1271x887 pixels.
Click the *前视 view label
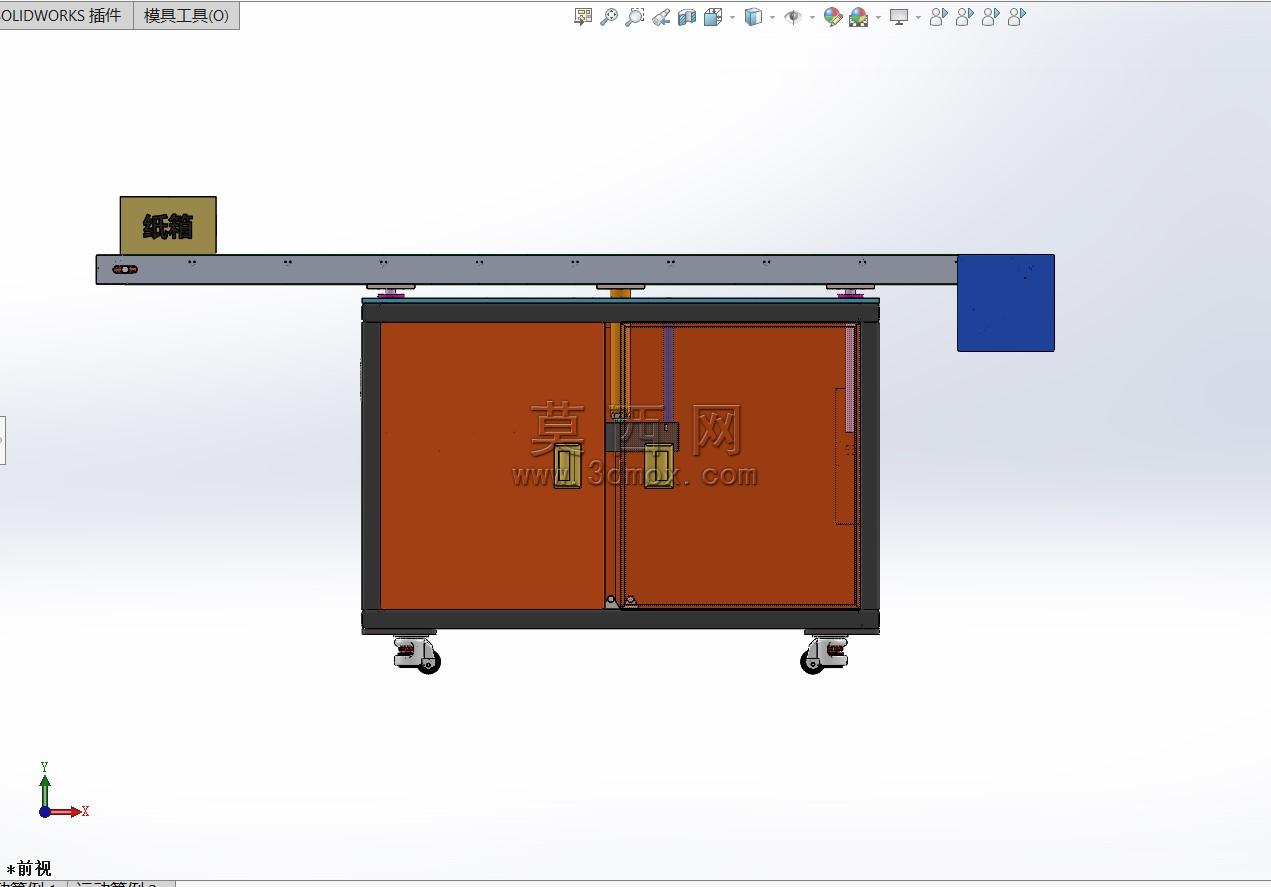tap(29, 868)
